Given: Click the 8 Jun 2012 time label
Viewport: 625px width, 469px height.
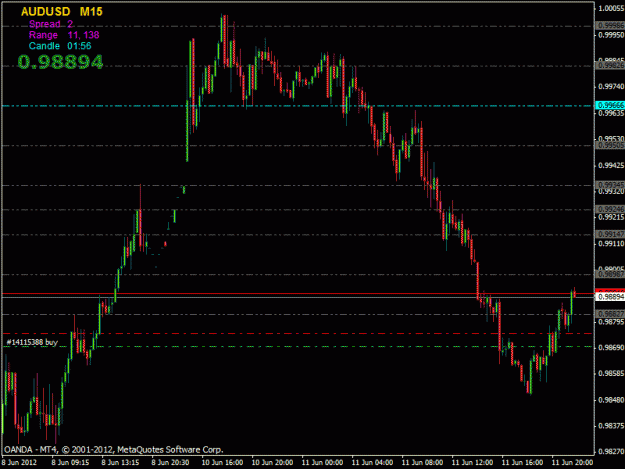Looking at the screenshot, I should coord(19,462).
